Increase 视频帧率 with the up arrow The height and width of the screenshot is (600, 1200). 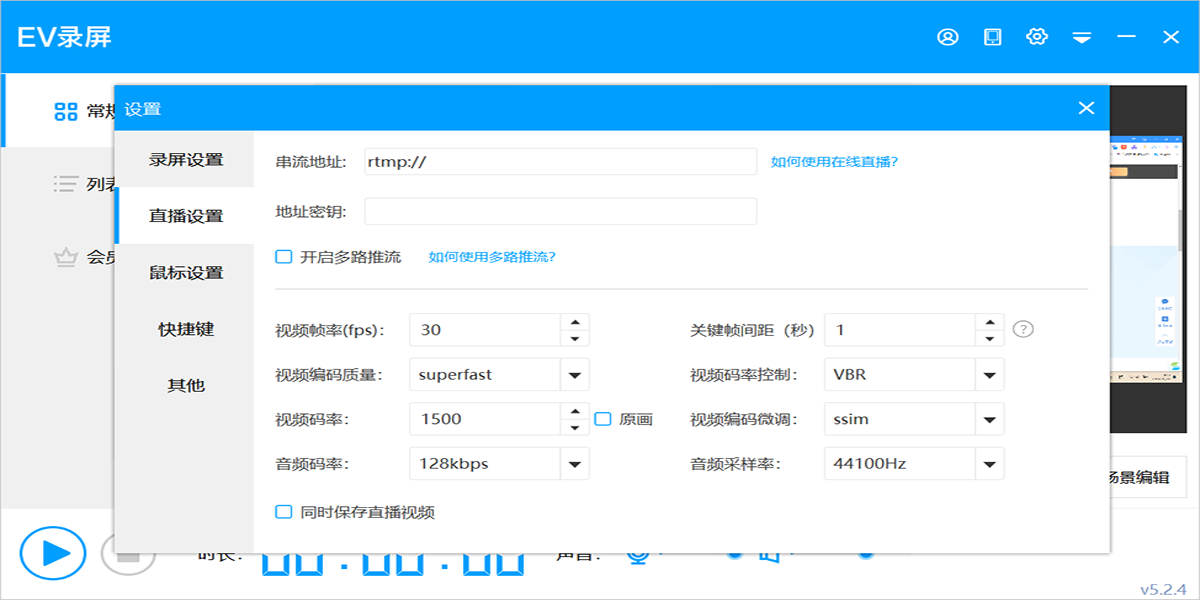click(574, 322)
